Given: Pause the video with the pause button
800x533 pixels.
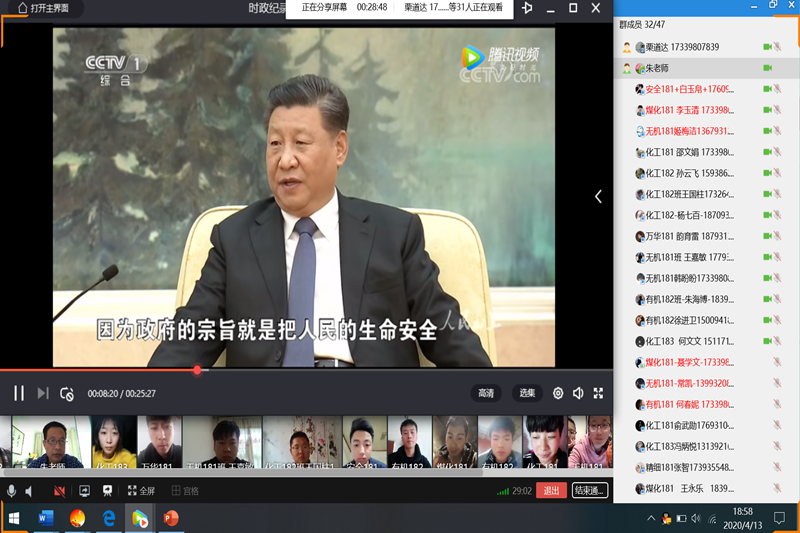Looking at the screenshot, I should coord(19,393).
